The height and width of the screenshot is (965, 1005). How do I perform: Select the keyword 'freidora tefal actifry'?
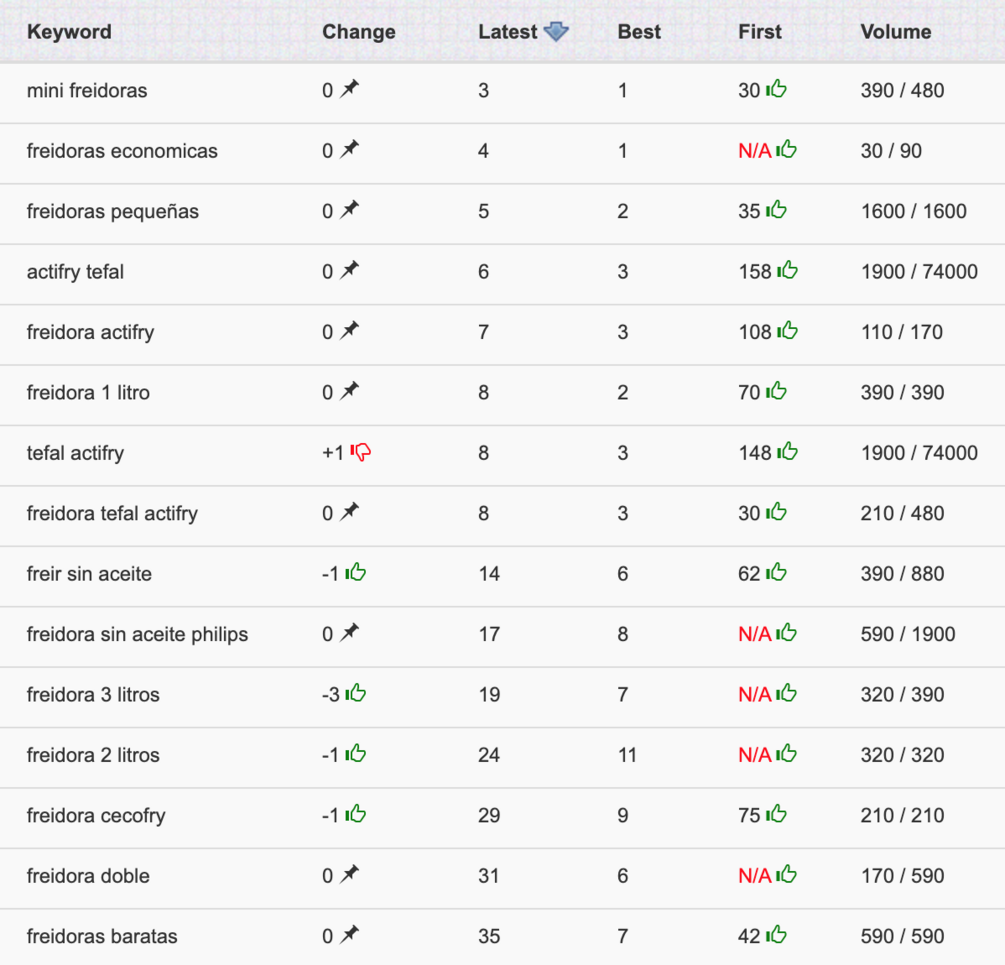[x=112, y=513]
